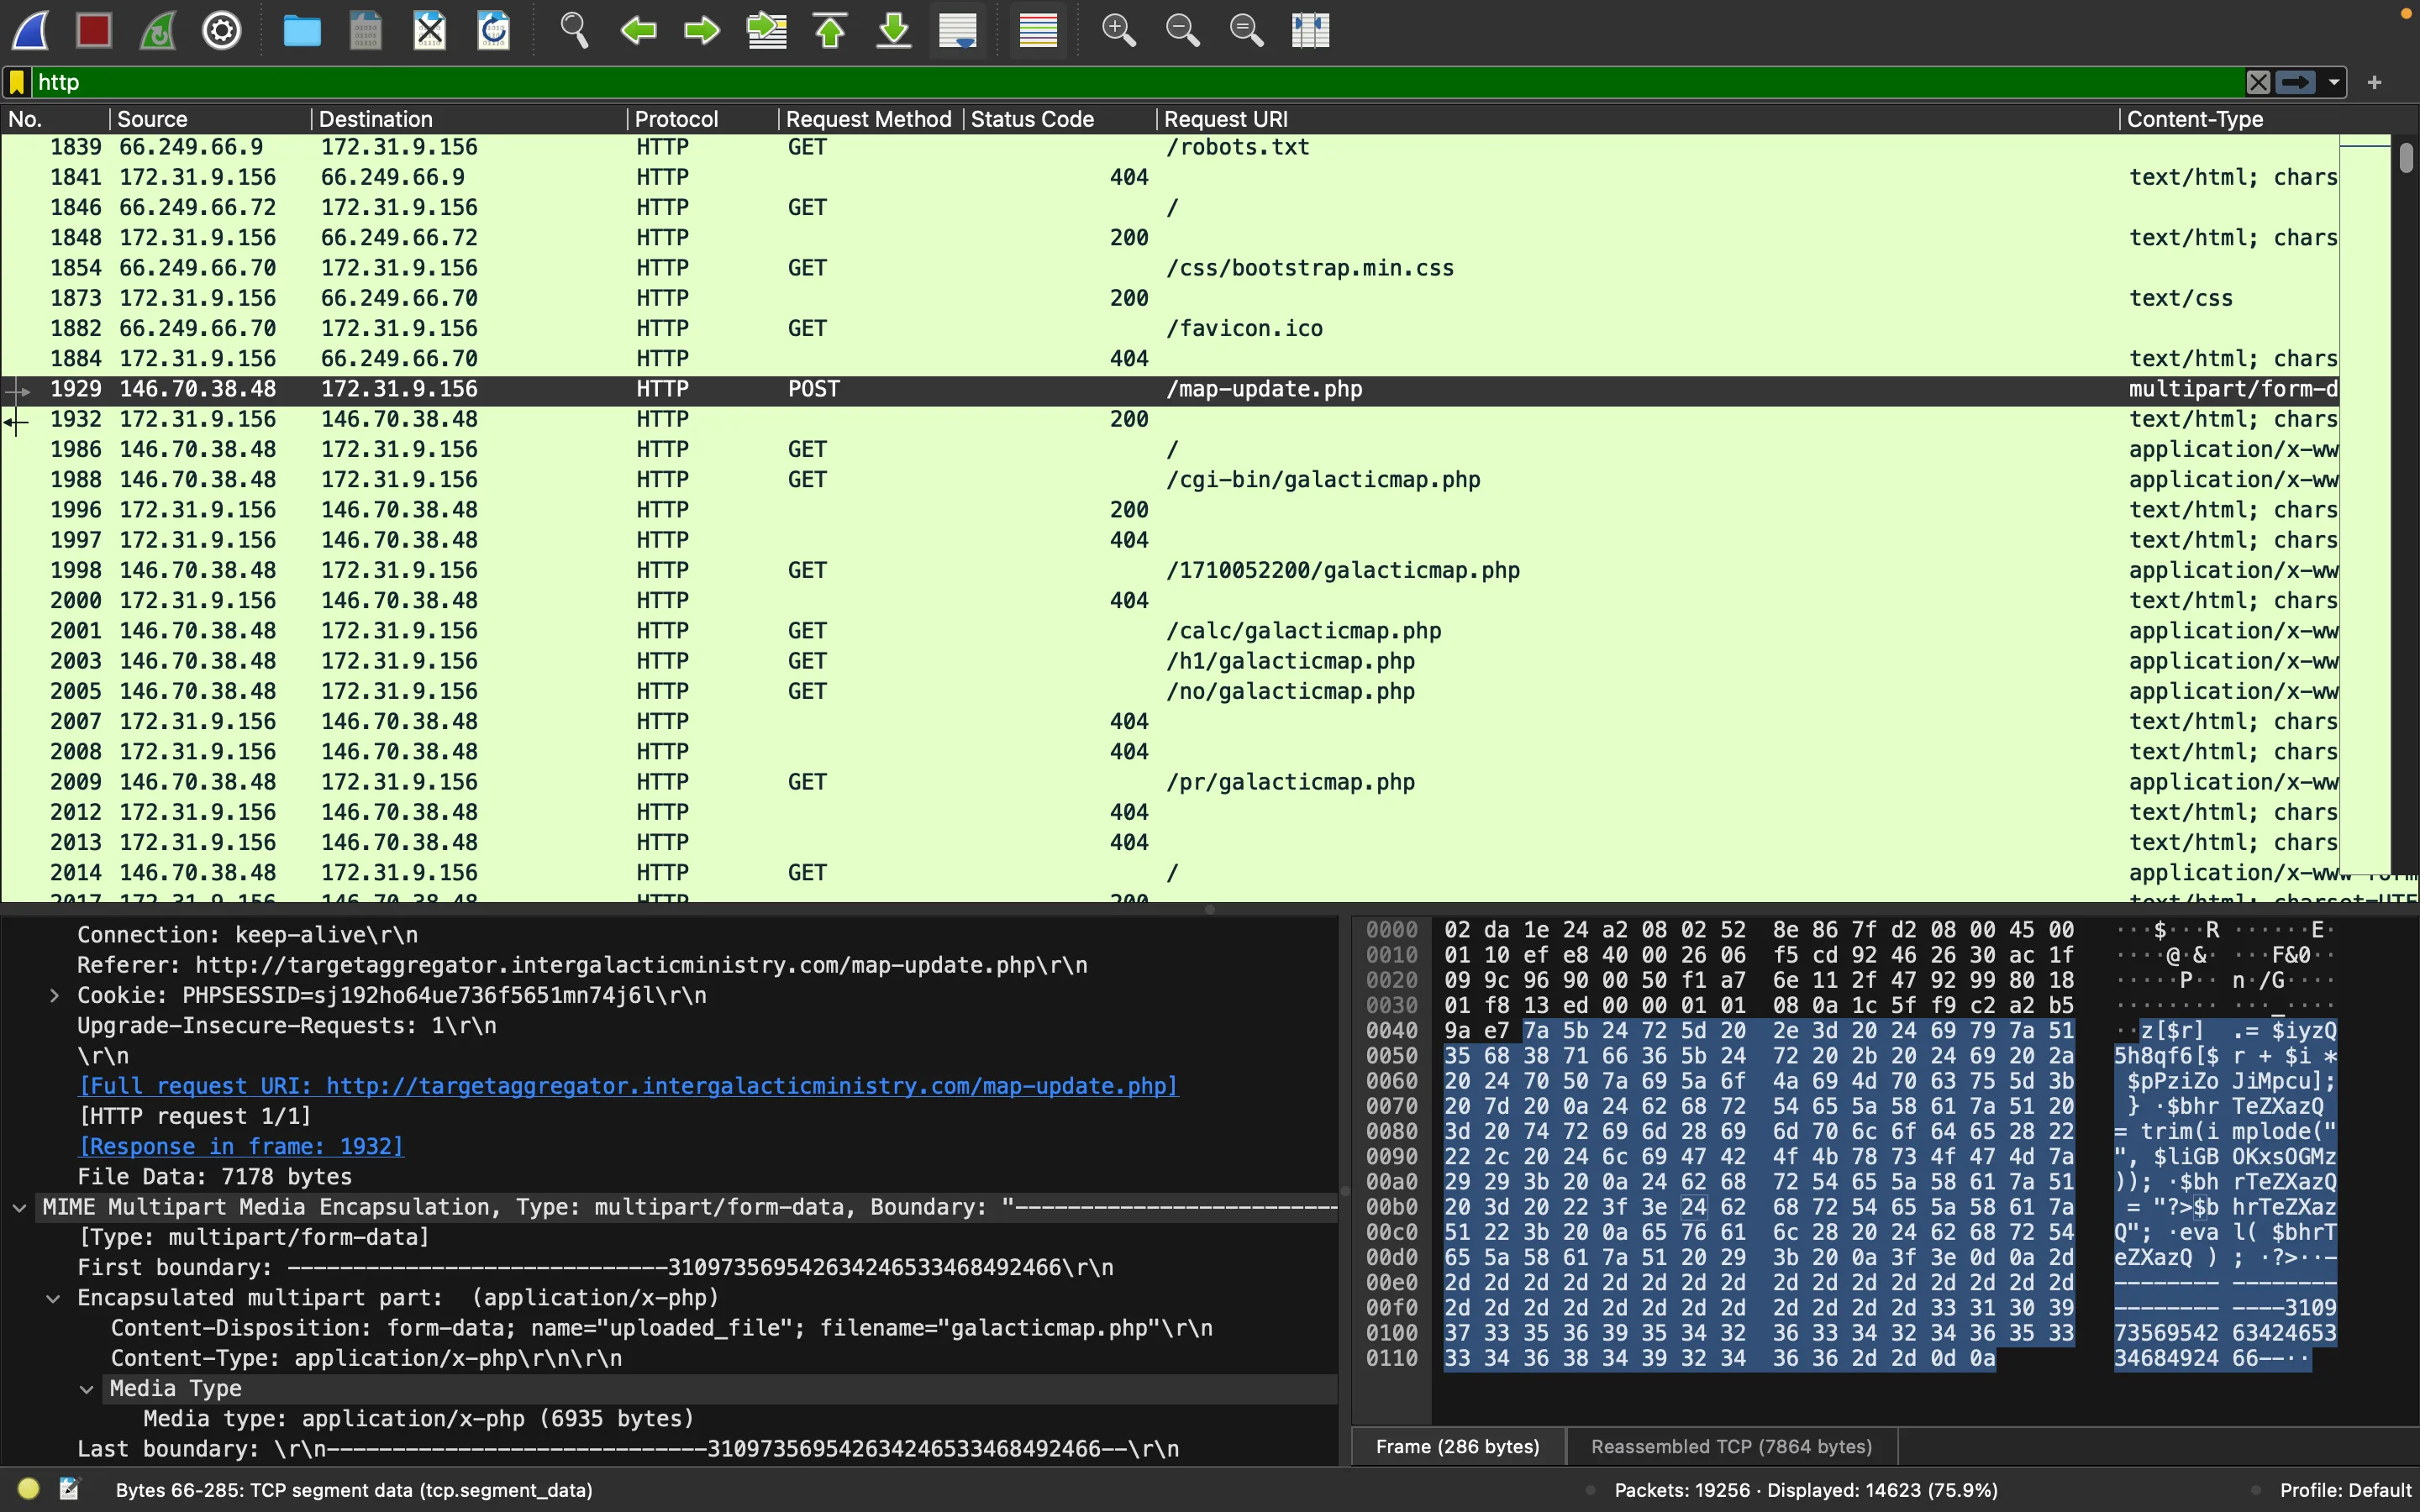The width and height of the screenshot is (2420, 1512).
Task: Close this capture file icon
Action: coord(430,30)
